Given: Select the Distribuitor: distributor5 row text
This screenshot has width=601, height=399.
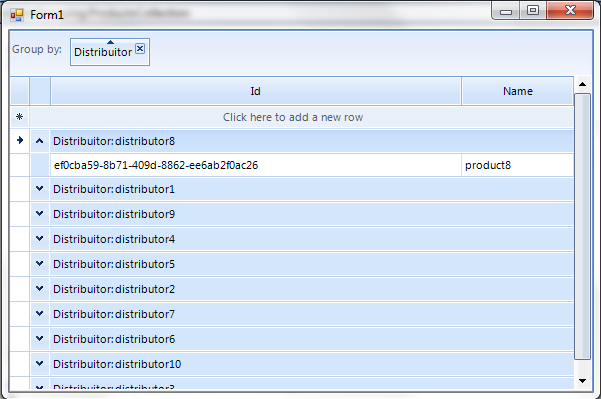Looking at the screenshot, I should pos(114,264).
